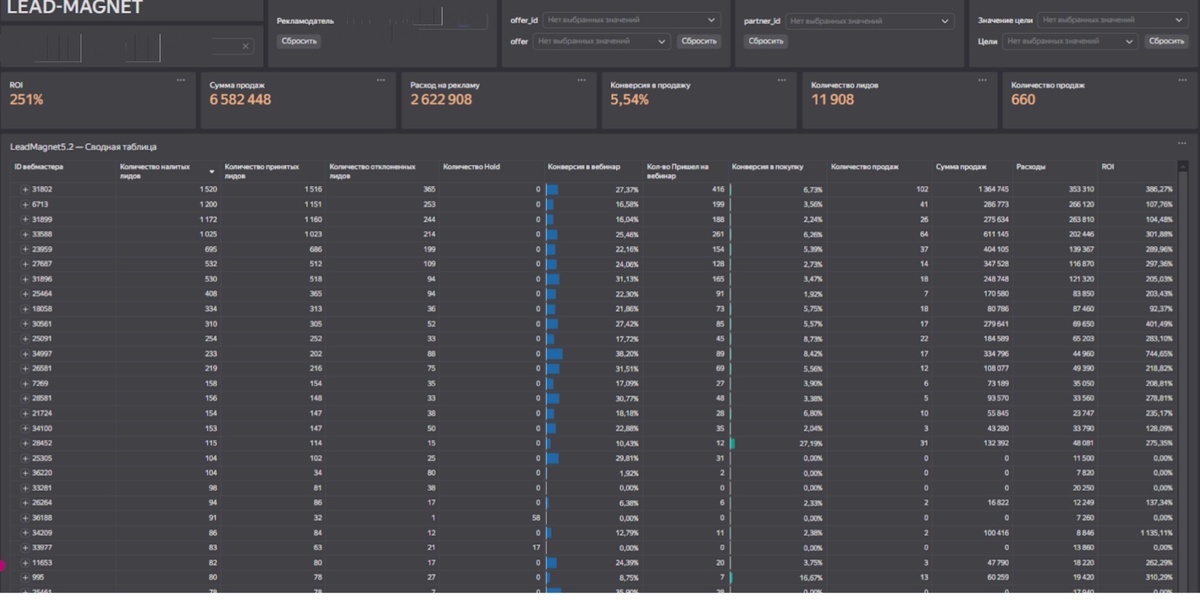Reset the Рекламодатель filter with Сбросить
This screenshot has height=600, width=1200.
pos(299,41)
